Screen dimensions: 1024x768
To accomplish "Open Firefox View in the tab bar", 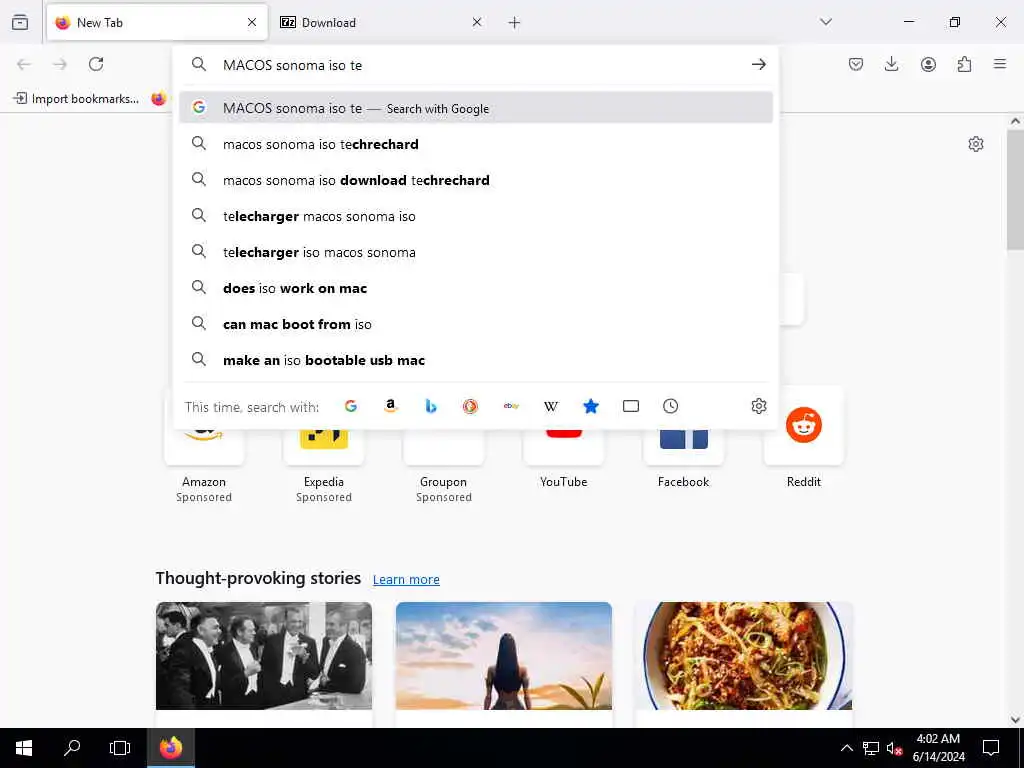I will [x=20, y=22].
